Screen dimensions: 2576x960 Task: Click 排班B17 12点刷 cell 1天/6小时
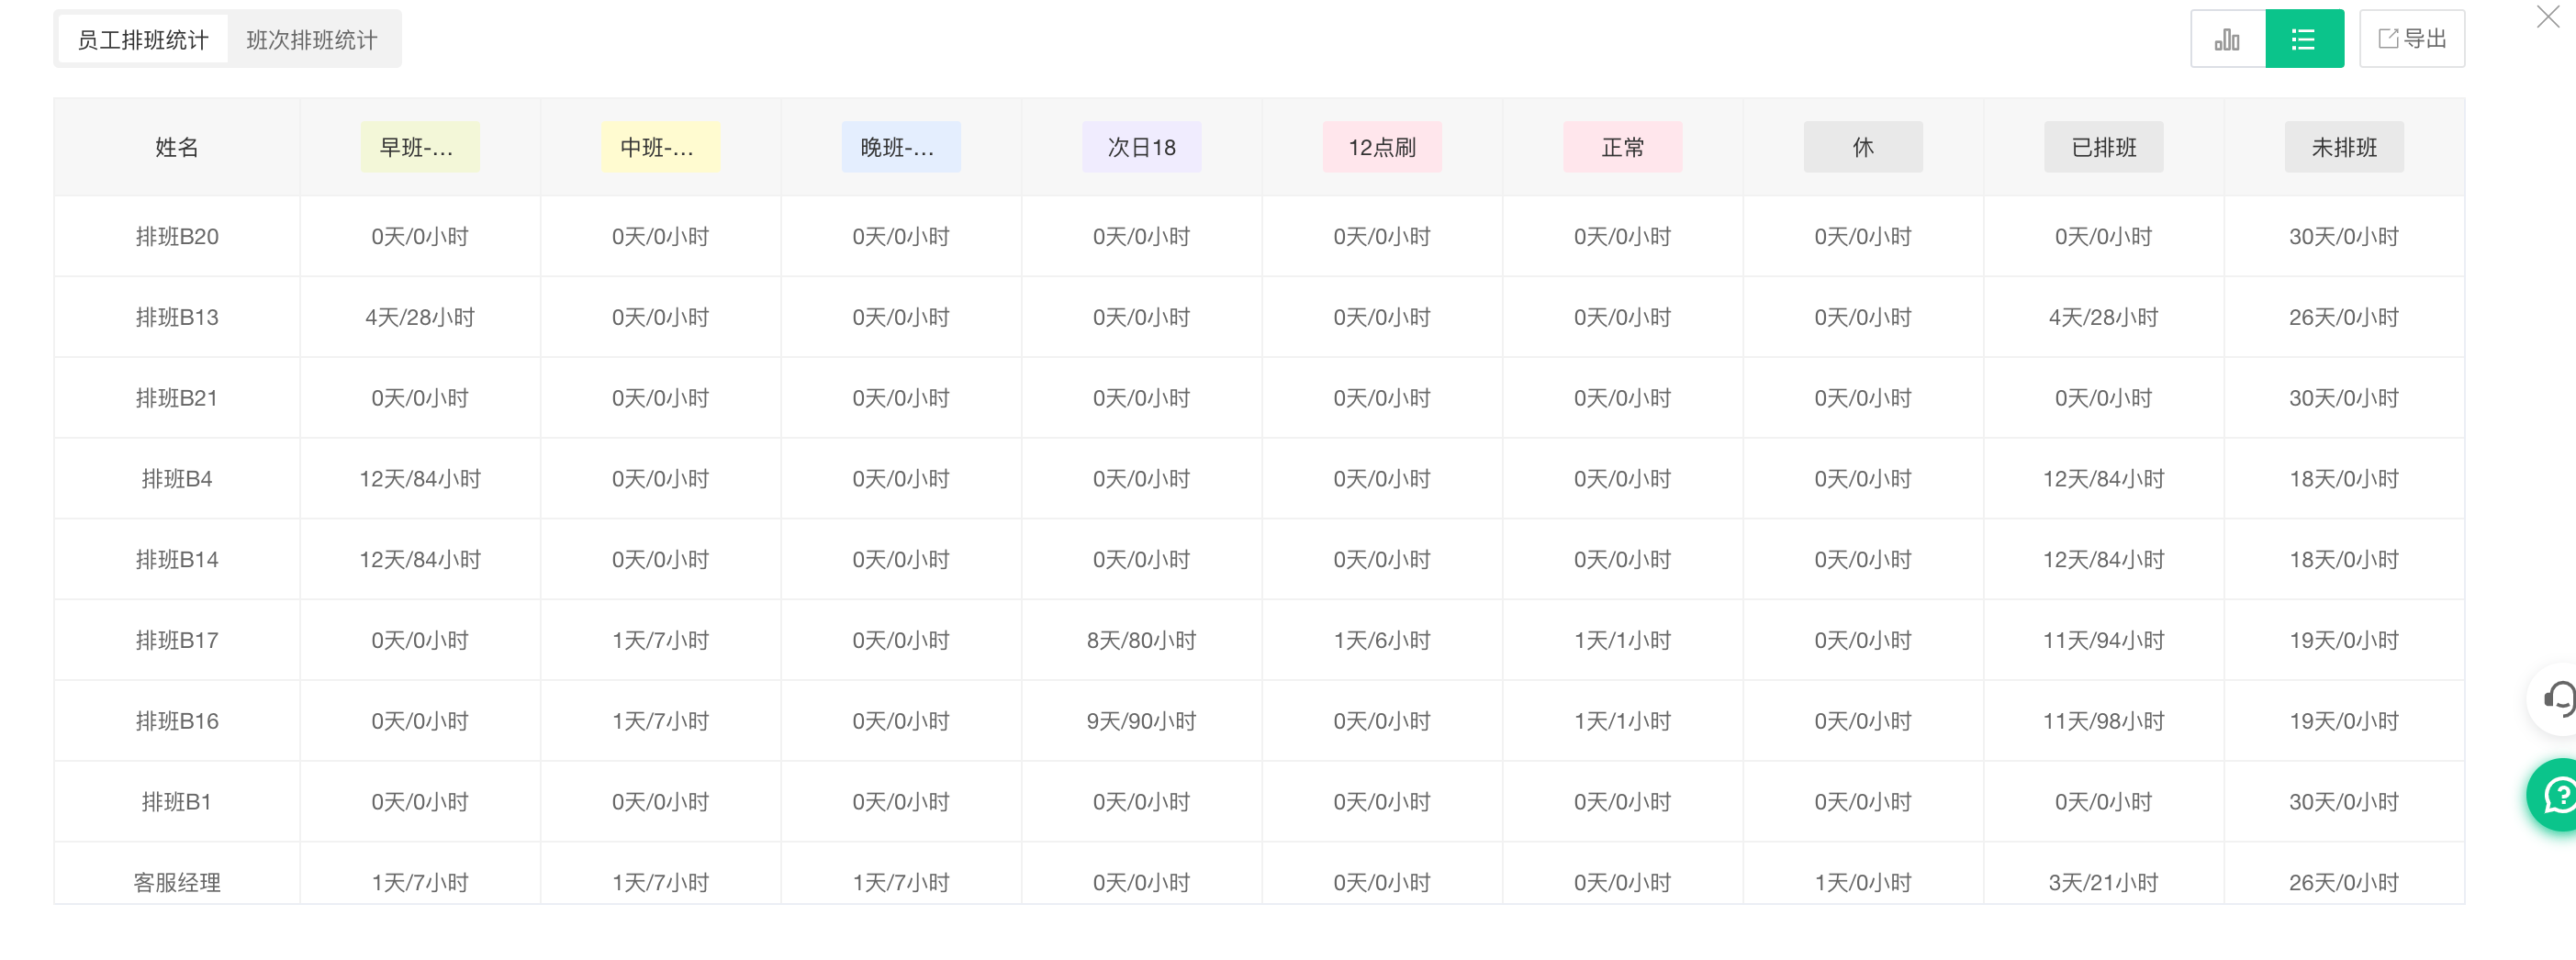1382,640
